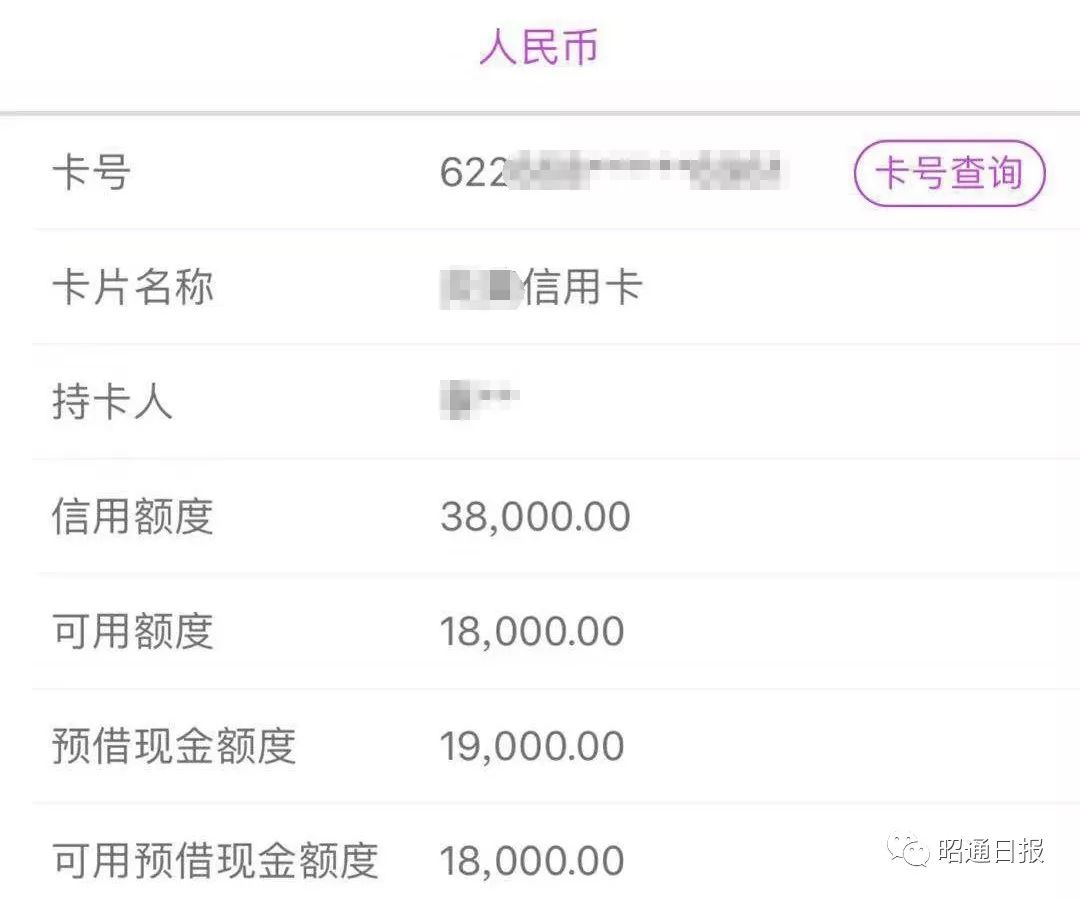Click the 卡片名称 label
Screen dimensions: 1080x899
pyautogui.click(x=133, y=287)
